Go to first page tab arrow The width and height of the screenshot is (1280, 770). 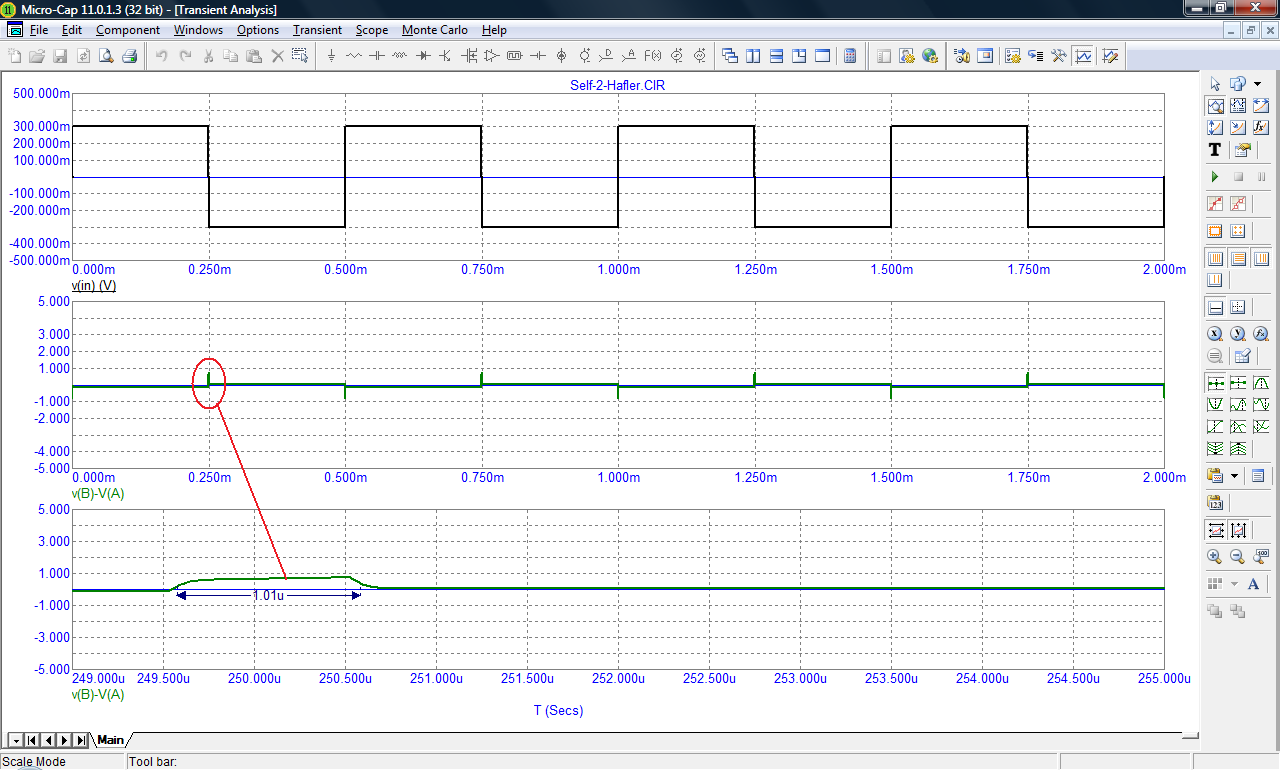pos(32,740)
